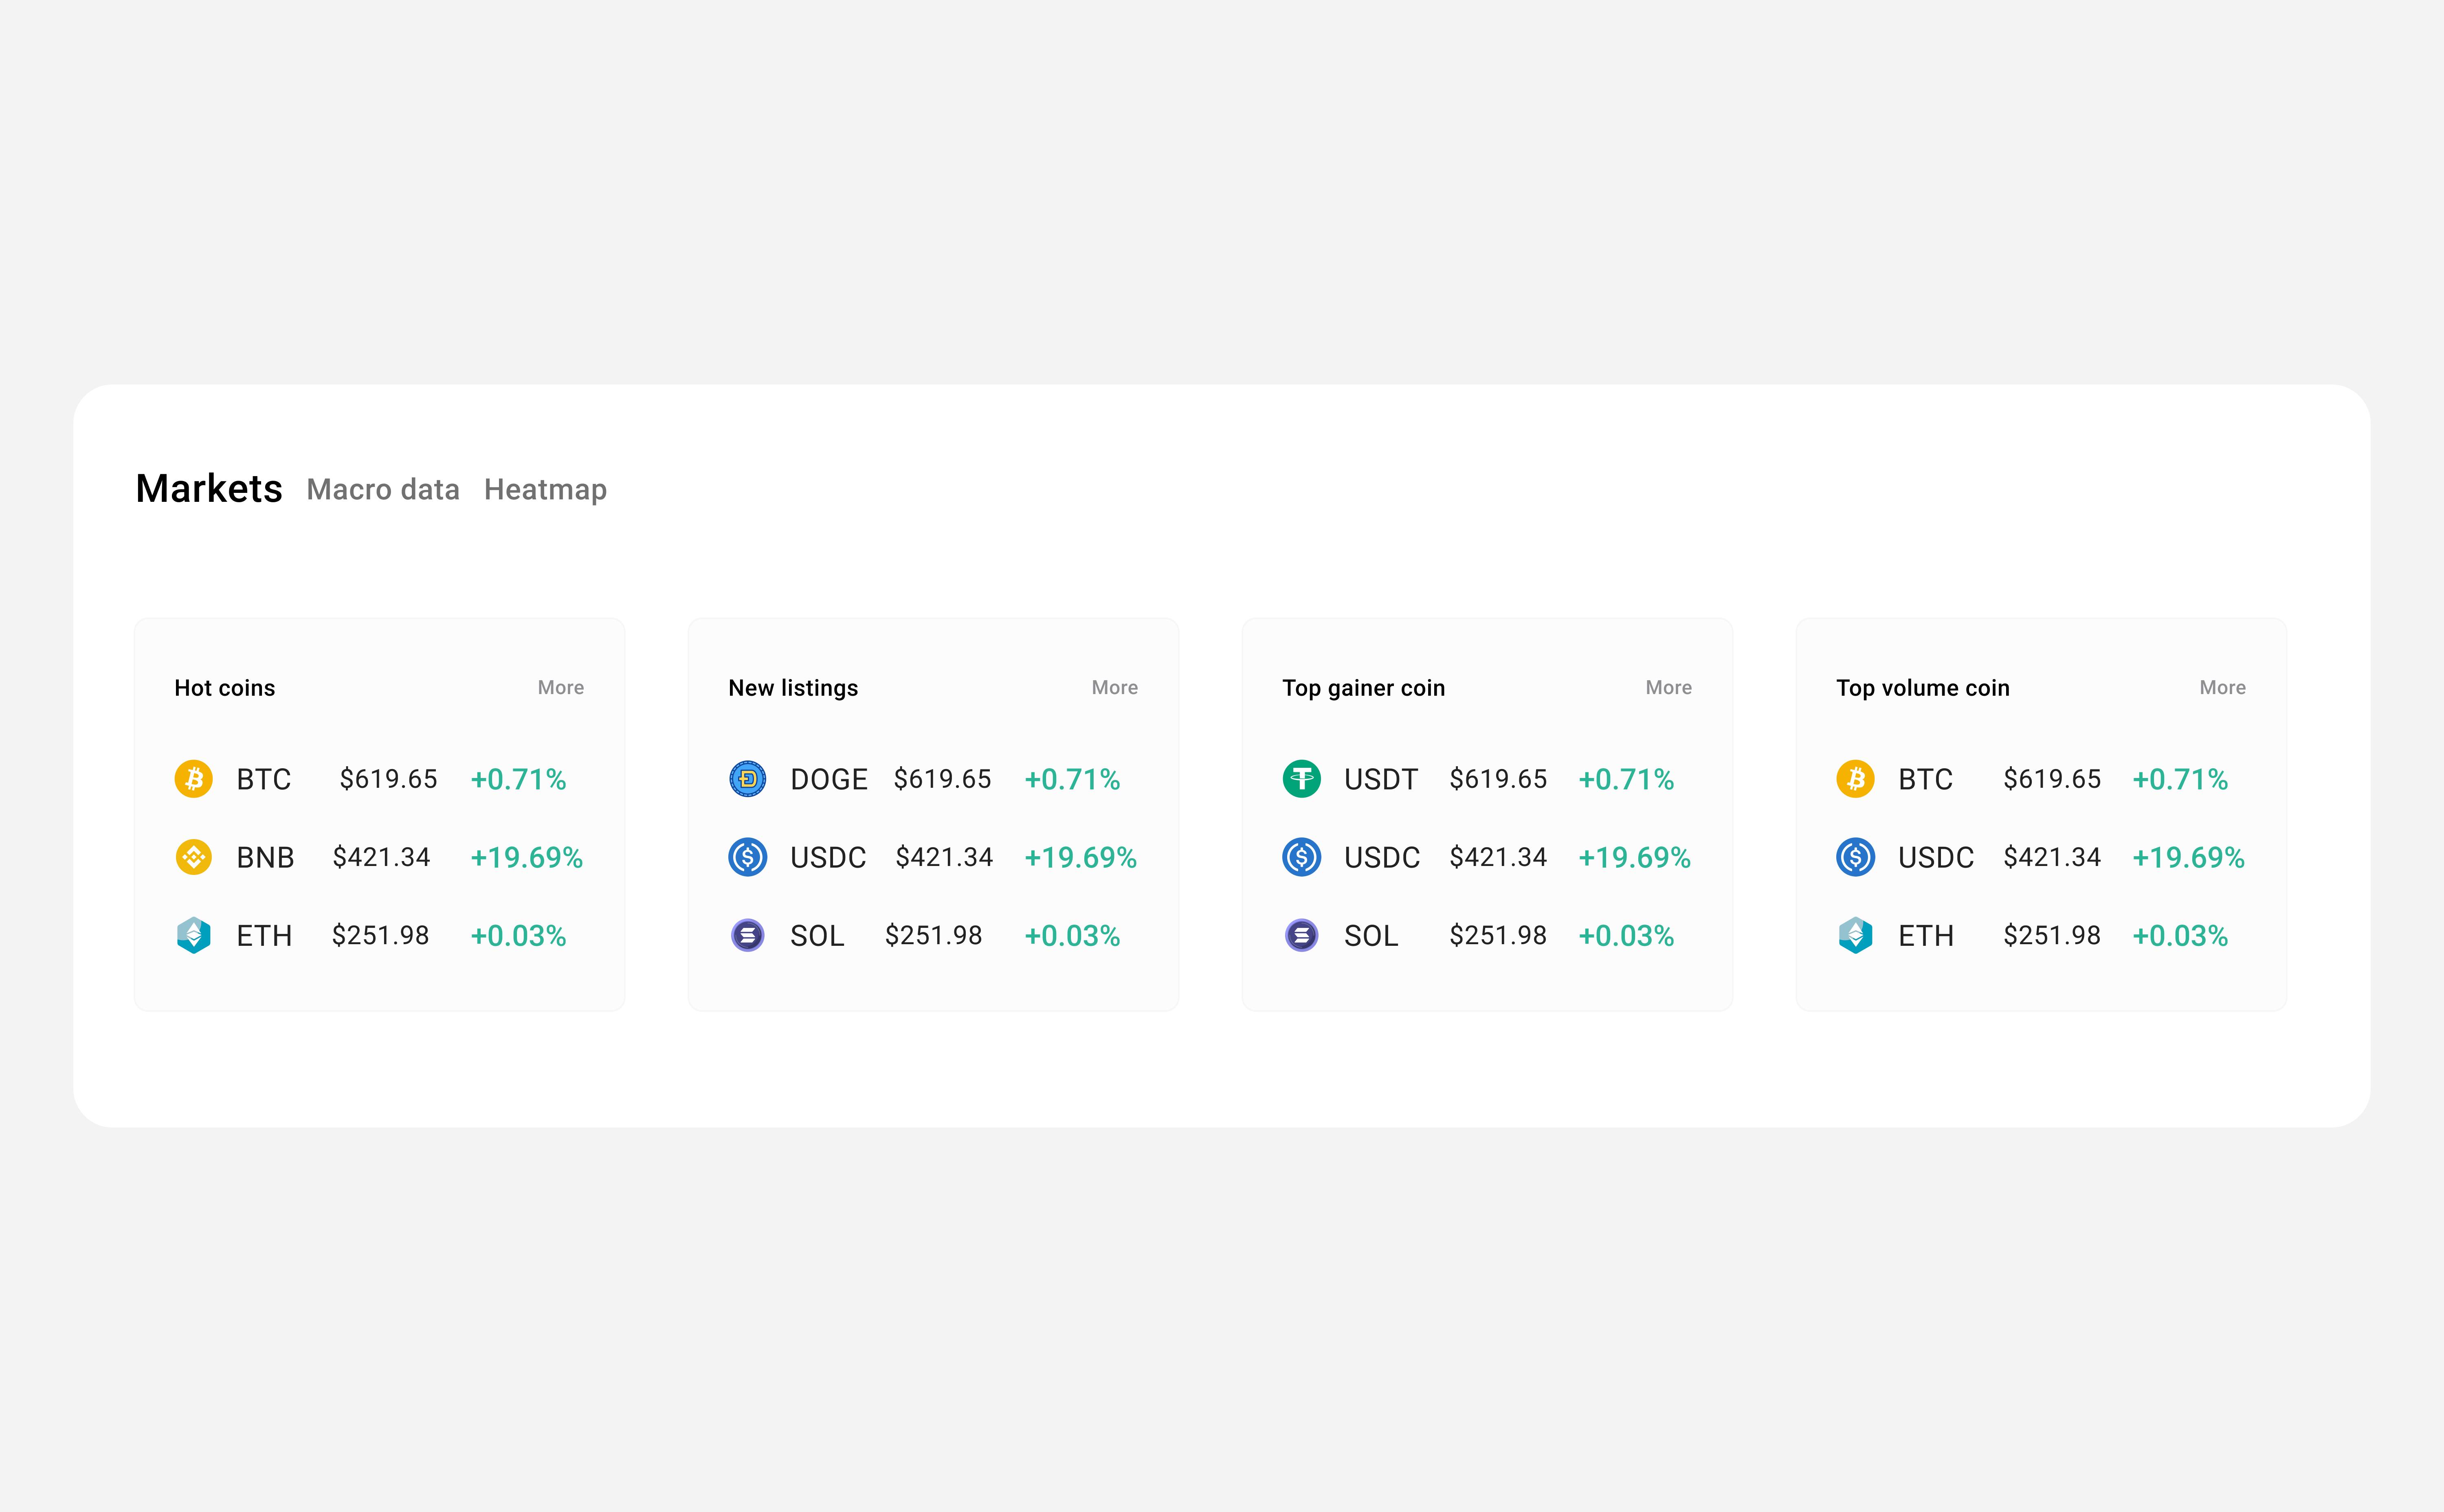The image size is (2444, 1512).
Task: Click the BNB coin icon under Hot coins
Action: [x=194, y=857]
